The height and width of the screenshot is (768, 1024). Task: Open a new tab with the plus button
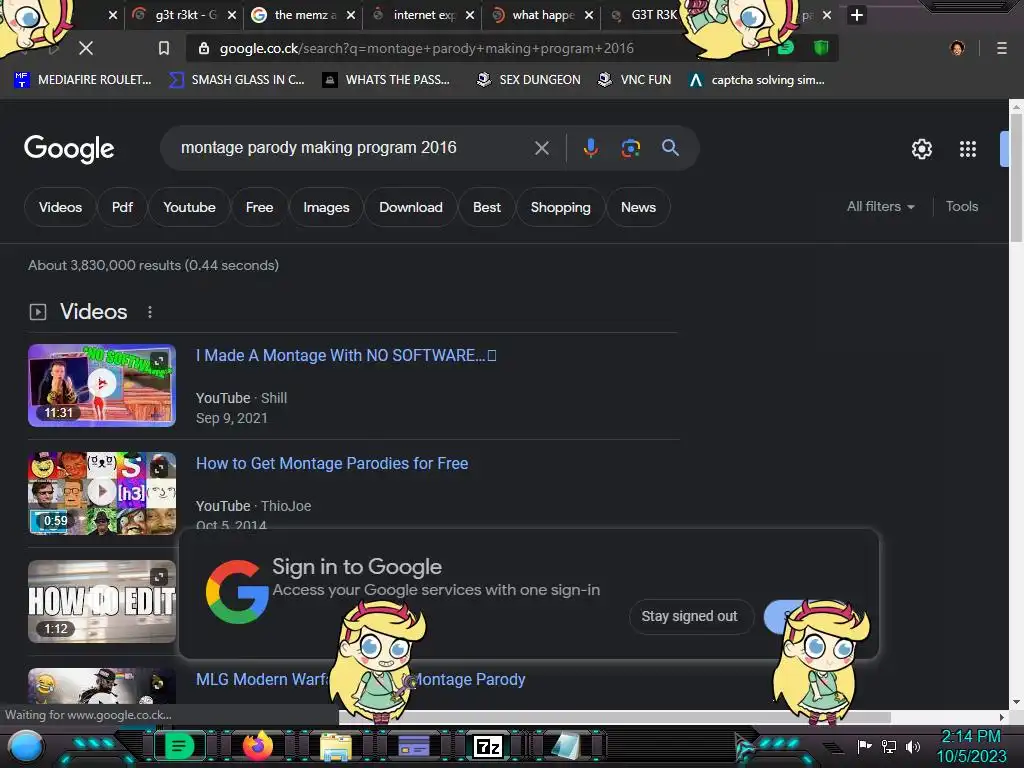pos(857,15)
